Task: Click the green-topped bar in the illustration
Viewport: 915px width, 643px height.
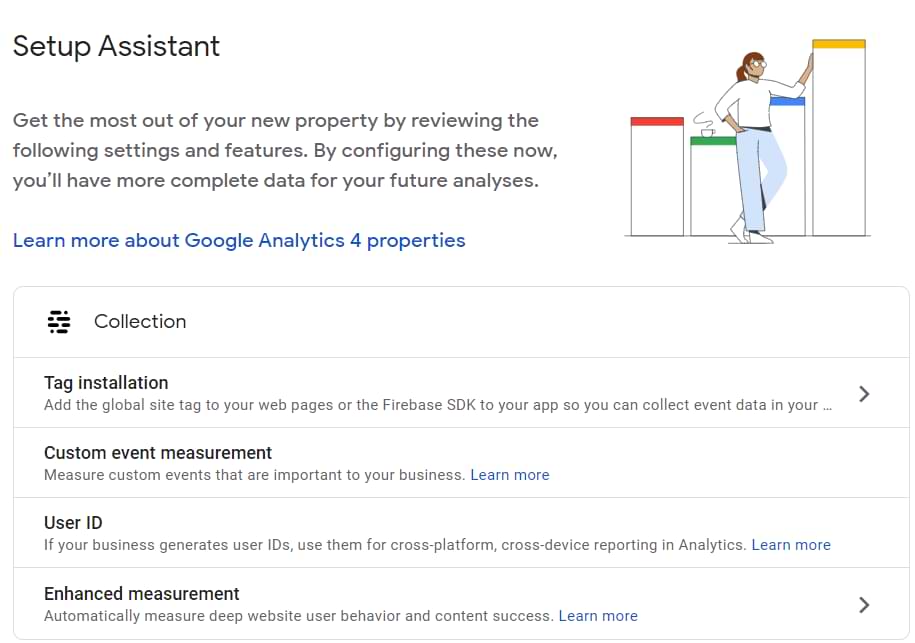Action: (x=712, y=188)
